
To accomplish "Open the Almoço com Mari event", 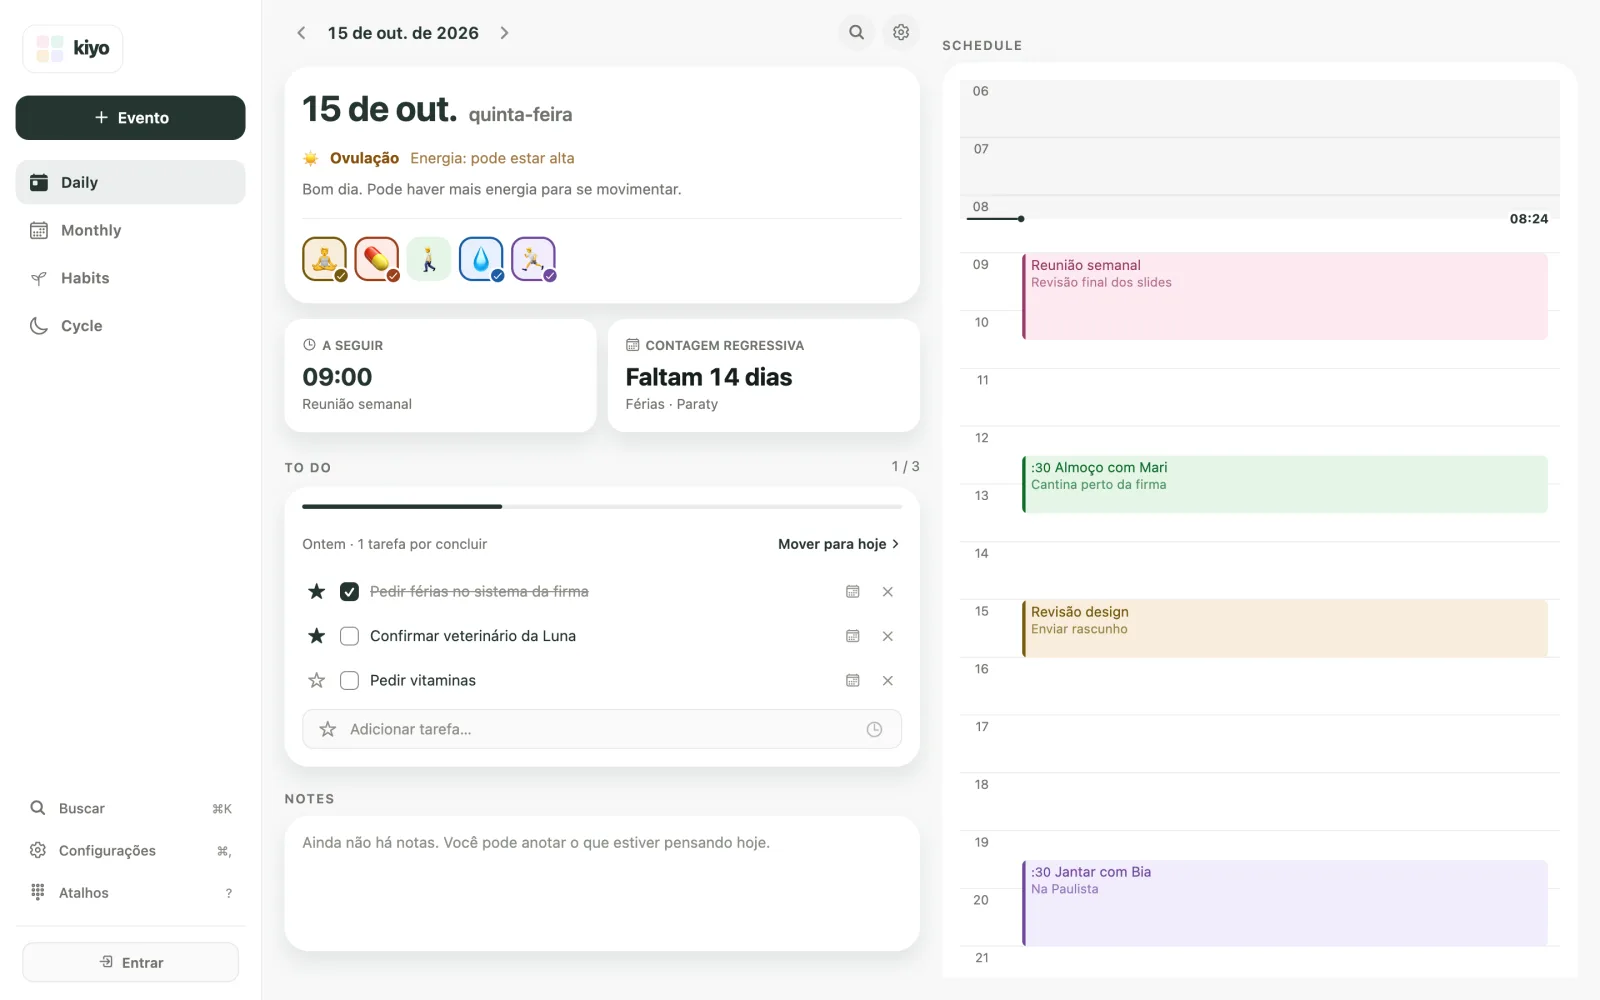I will point(1285,484).
